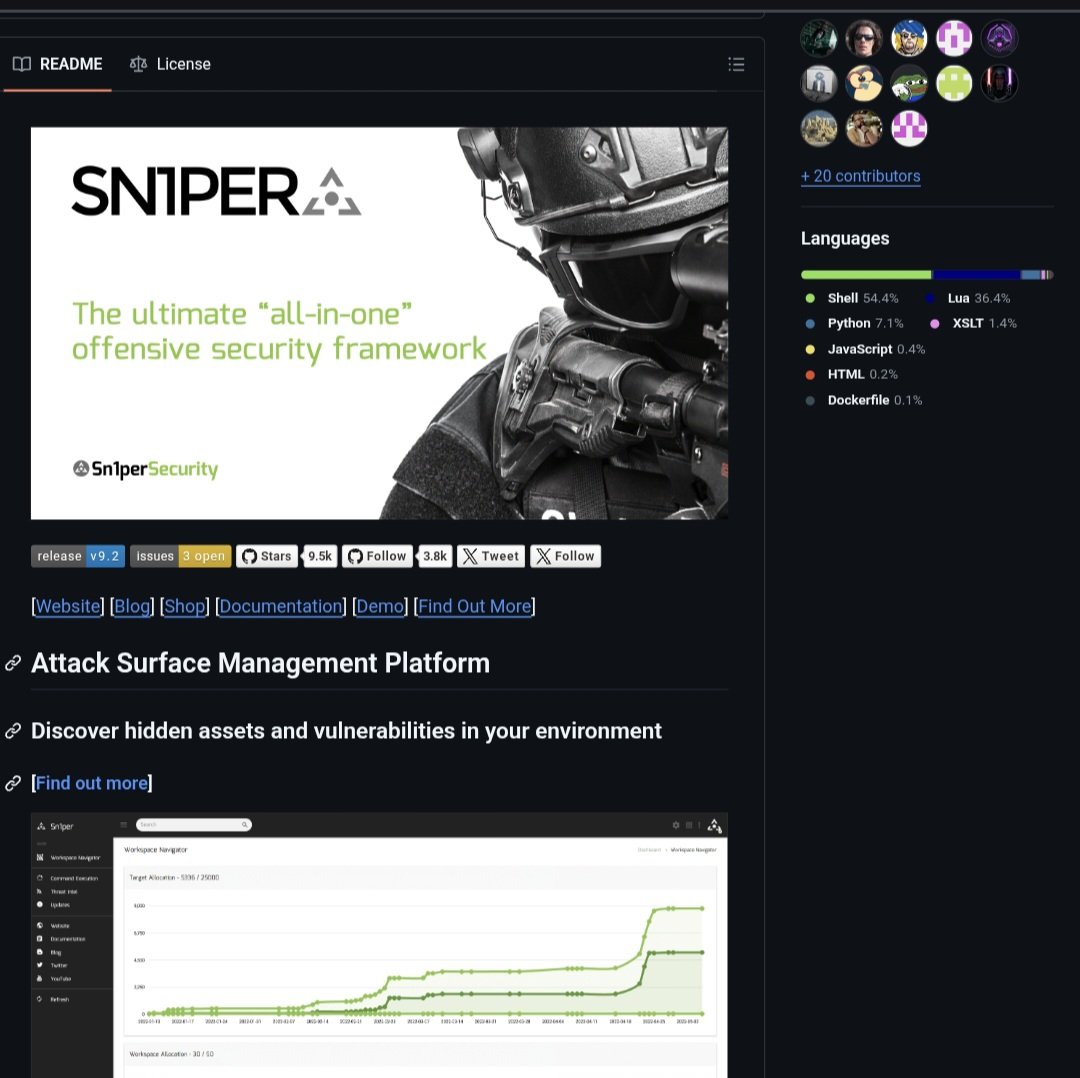
Task: Open the green identicon contributor avatar
Action: [x=954, y=83]
